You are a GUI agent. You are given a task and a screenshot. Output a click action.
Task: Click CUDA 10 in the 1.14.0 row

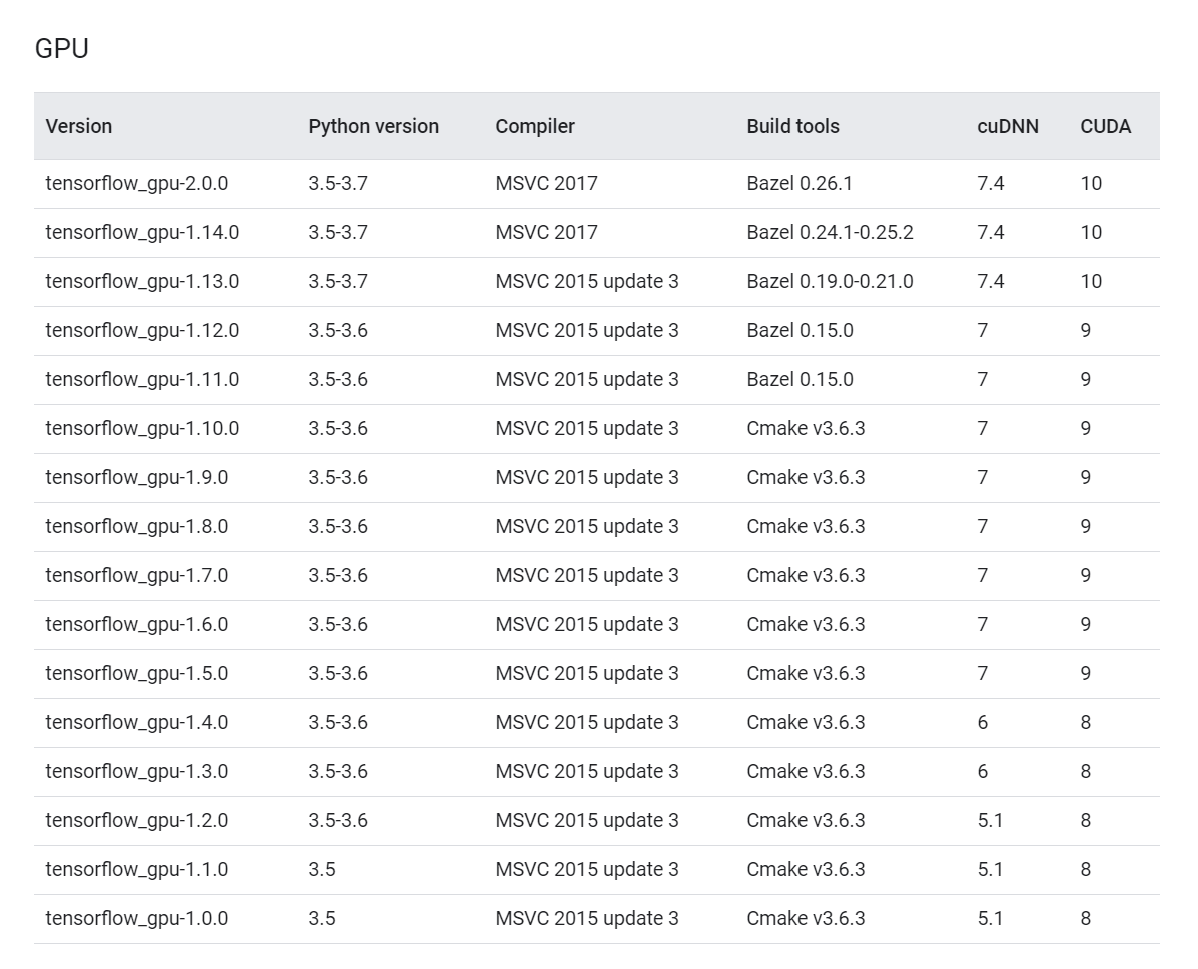click(1091, 232)
